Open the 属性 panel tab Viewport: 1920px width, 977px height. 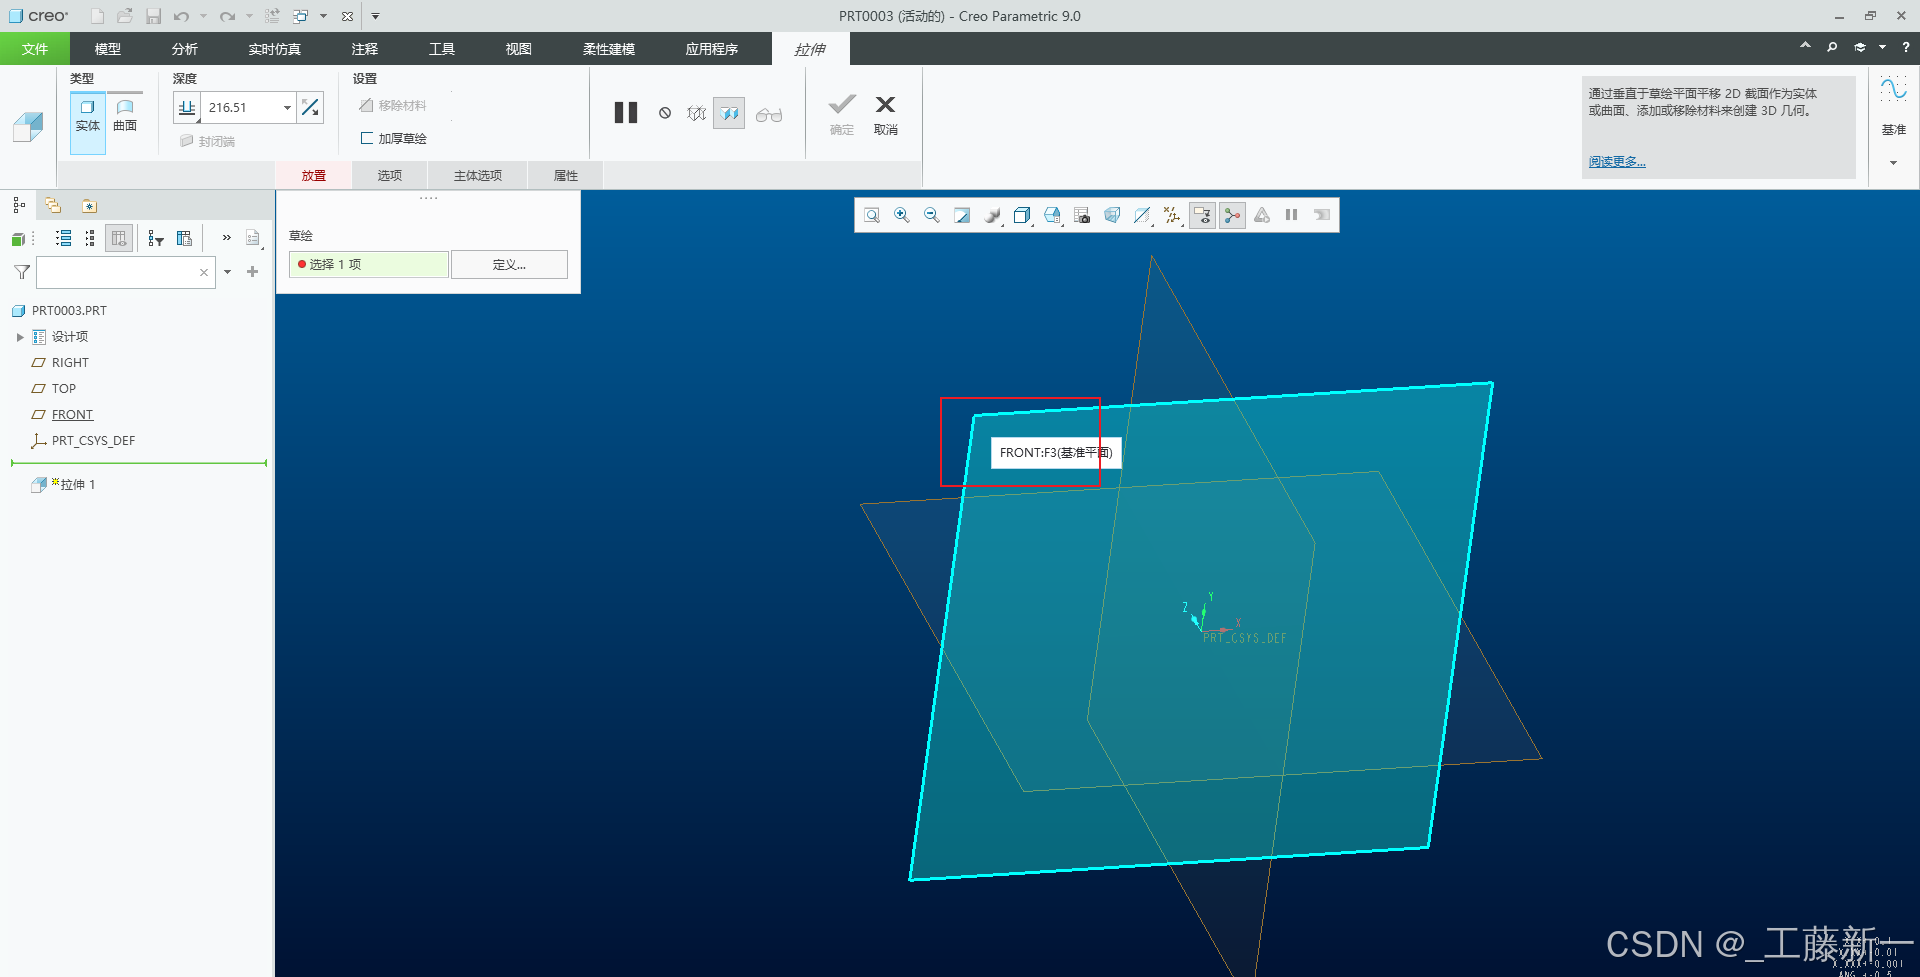tap(566, 175)
